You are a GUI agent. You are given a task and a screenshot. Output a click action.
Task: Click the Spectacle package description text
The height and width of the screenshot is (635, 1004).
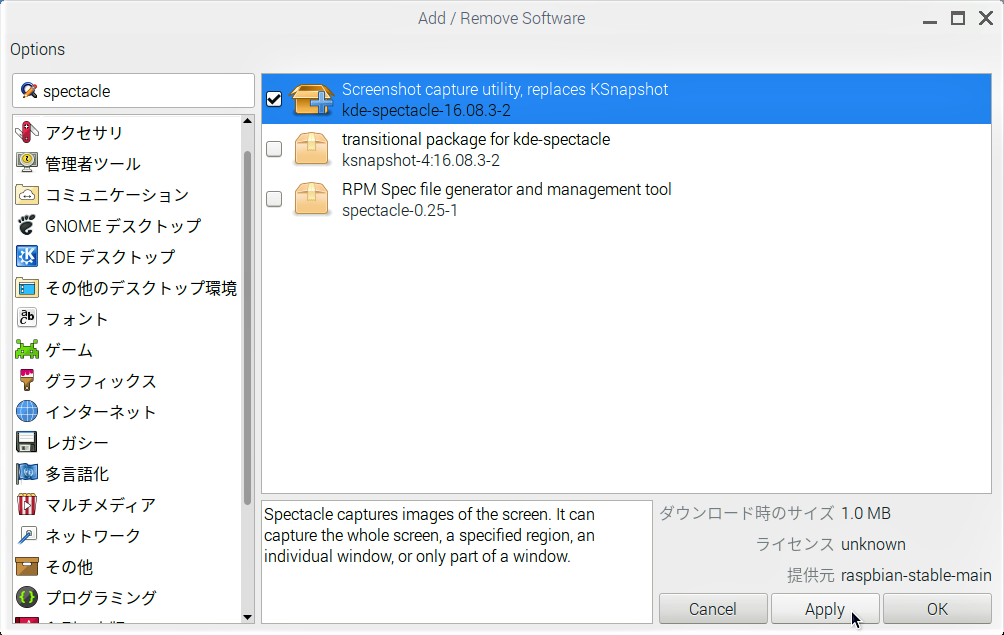(x=430, y=535)
